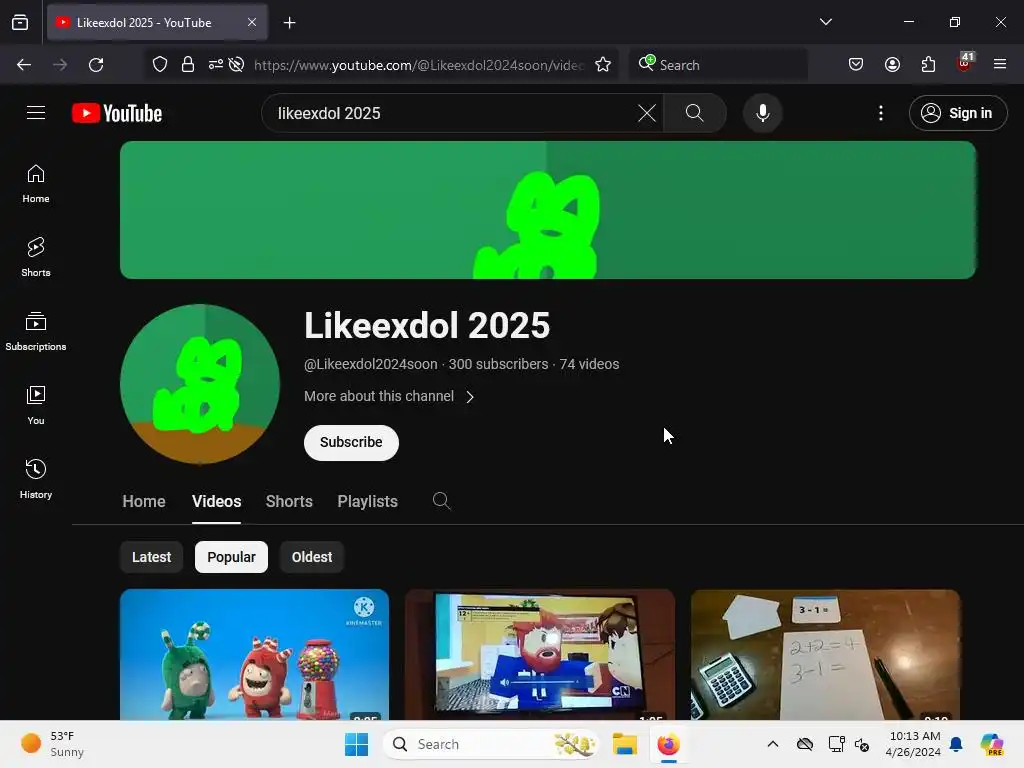This screenshot has height=768, width=1024.
Task: Switch to channel Shorts tab
Action: 289,501
